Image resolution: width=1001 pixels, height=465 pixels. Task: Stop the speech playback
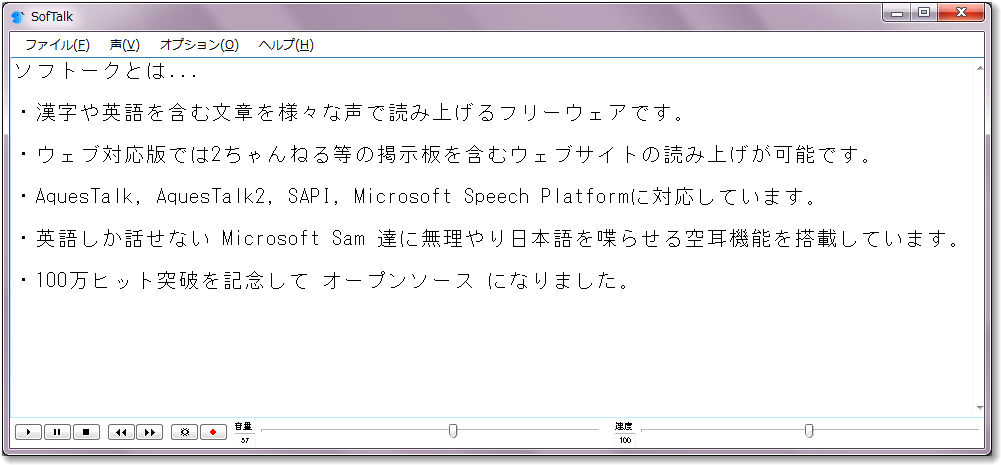(86, 432)
